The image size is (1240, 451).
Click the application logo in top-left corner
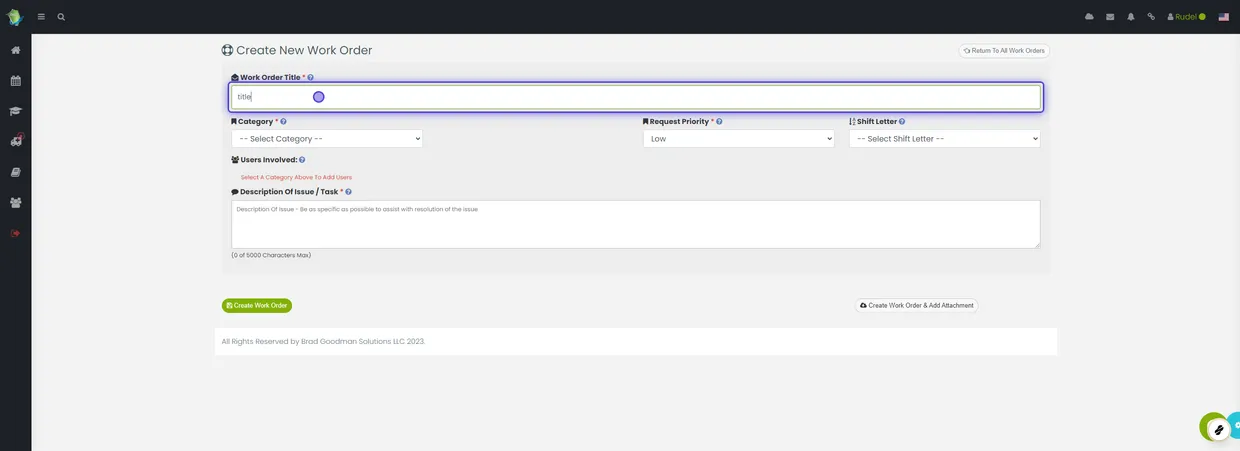pyautogui.click(x=15, y=17)
